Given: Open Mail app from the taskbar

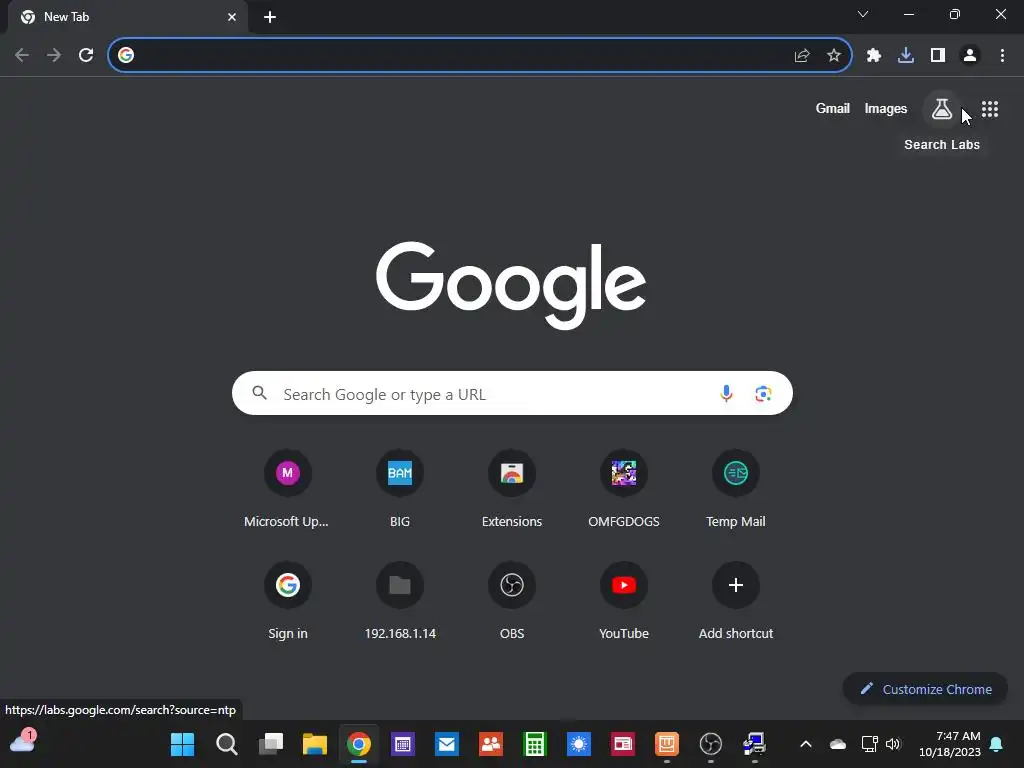Looking at the screenshot, I should click(x=447, y=744).
